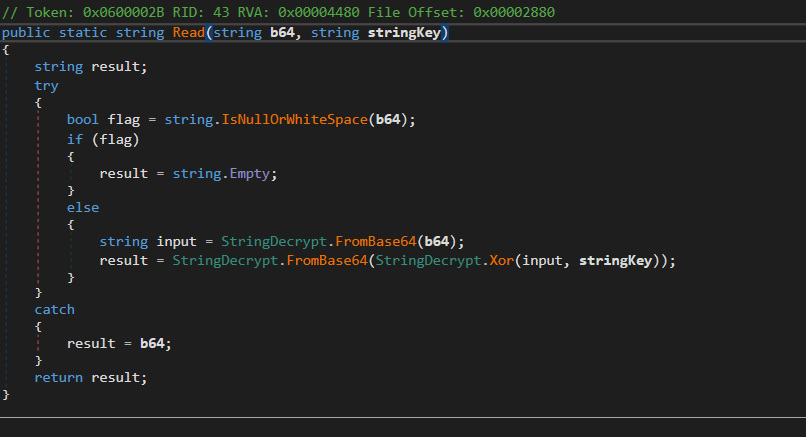Click the bool keyword
The width and height of the screenshot is (806, 437).
coord(83,120)
